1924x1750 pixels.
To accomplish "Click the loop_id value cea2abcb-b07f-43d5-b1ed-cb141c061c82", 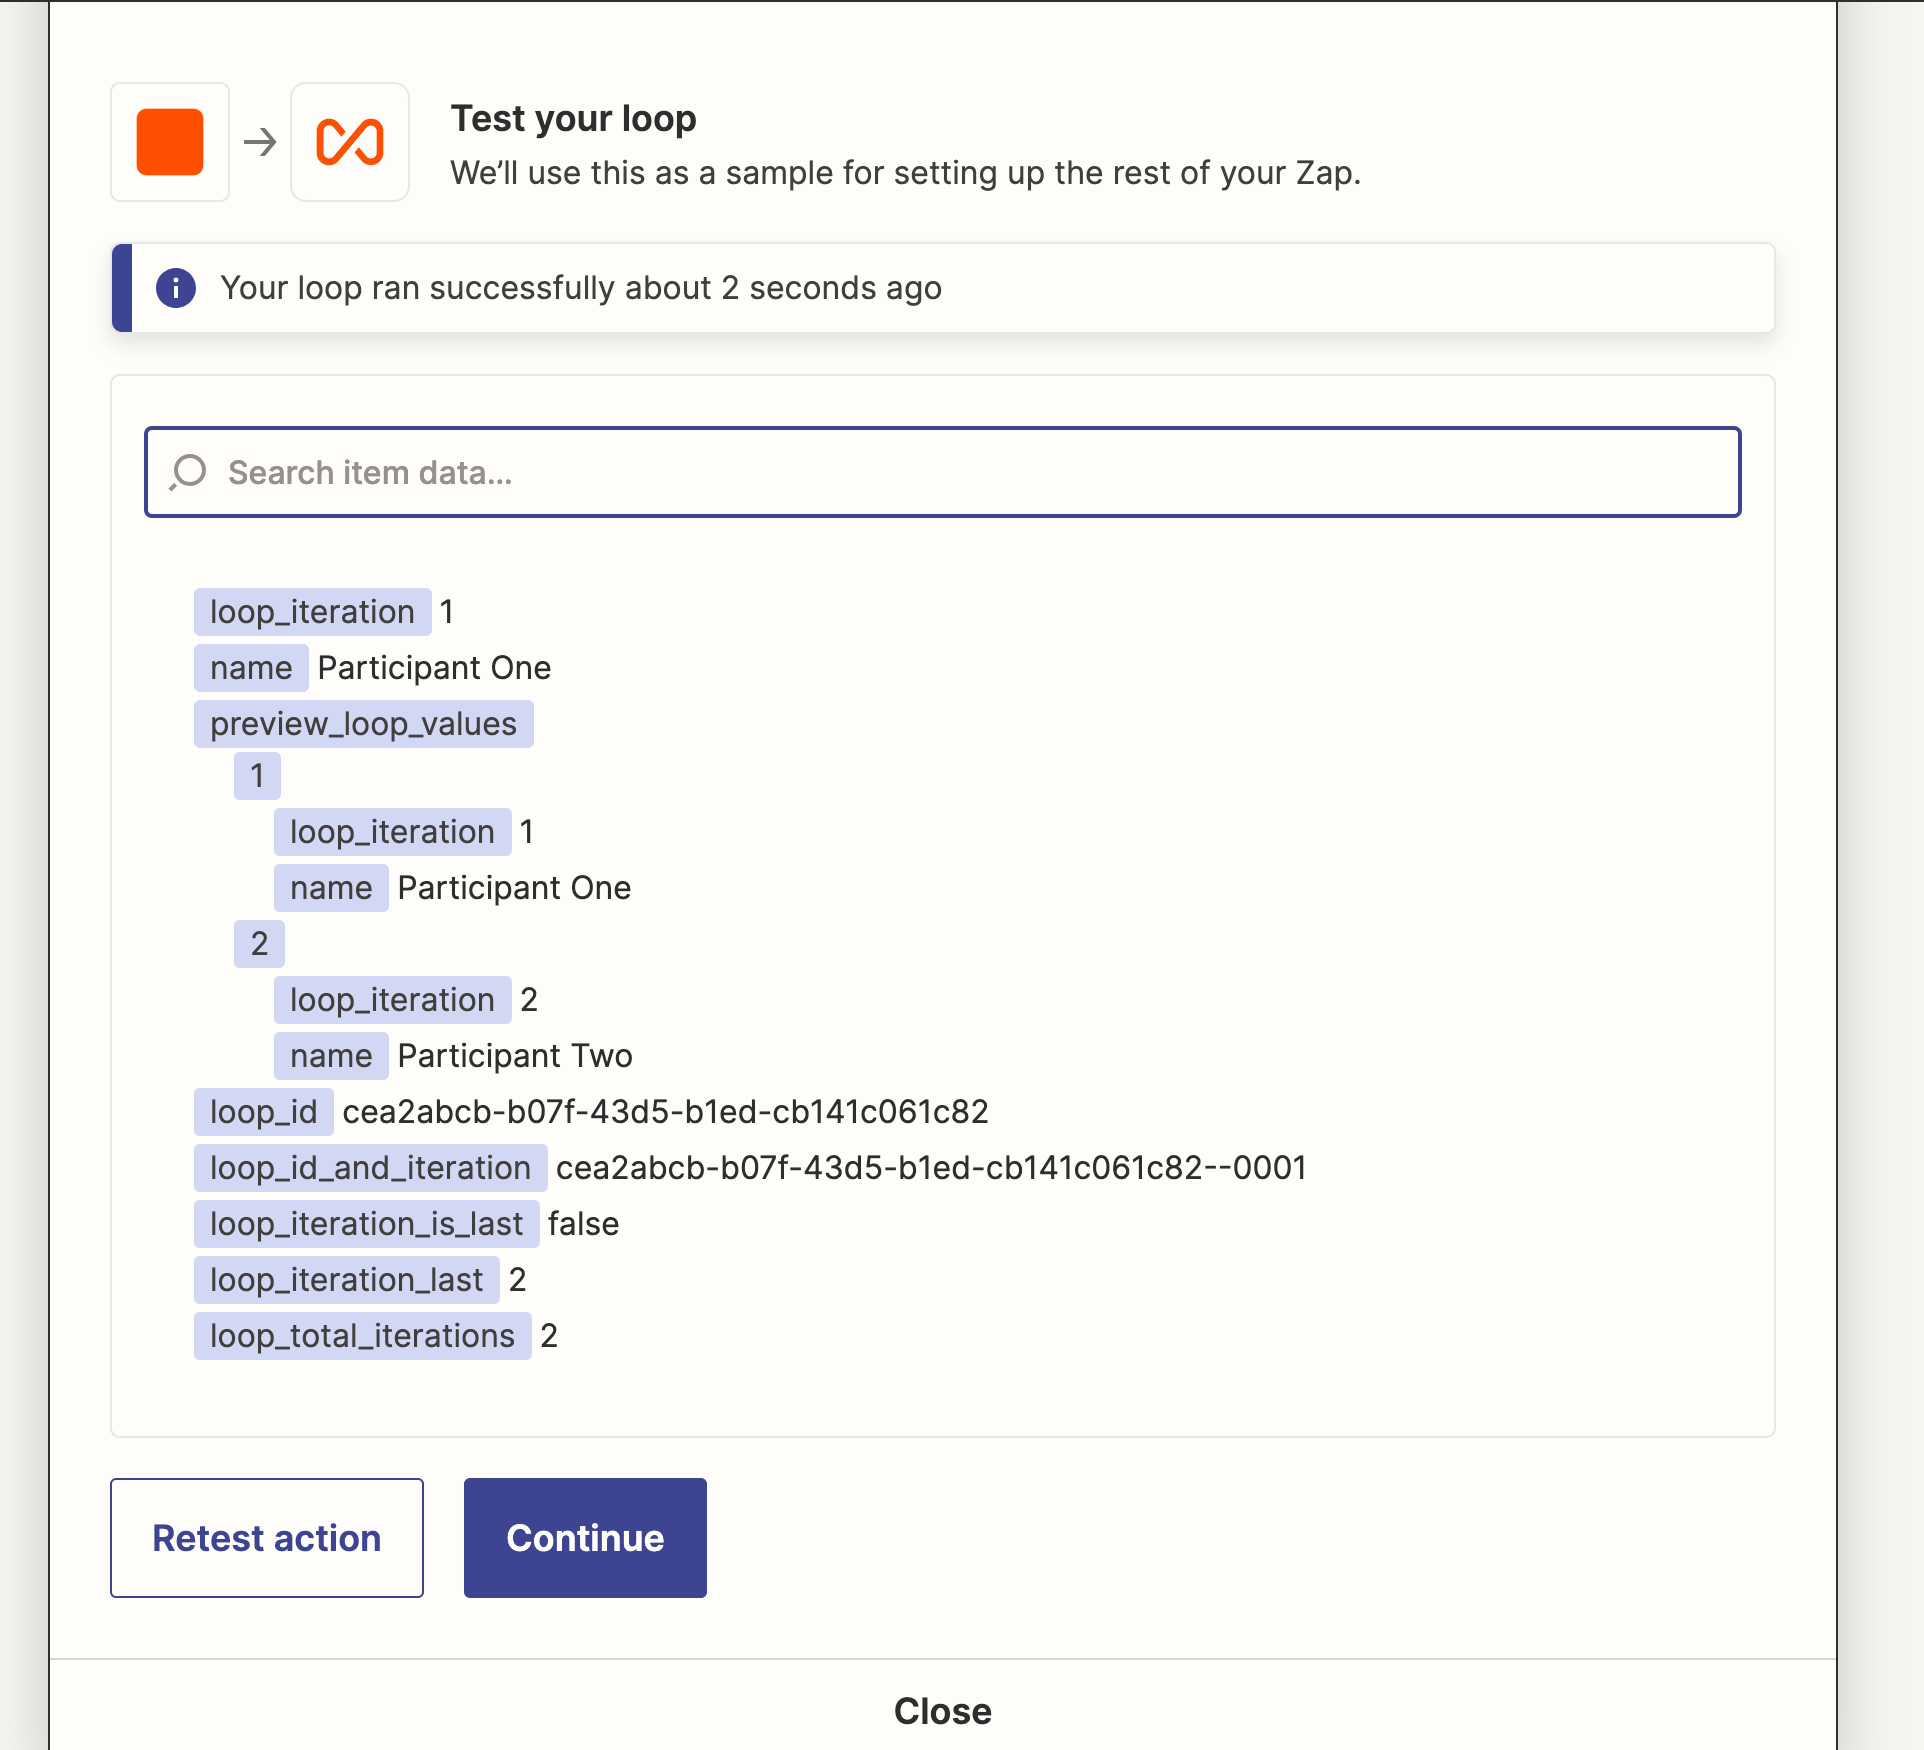I will coord(665,1112).
